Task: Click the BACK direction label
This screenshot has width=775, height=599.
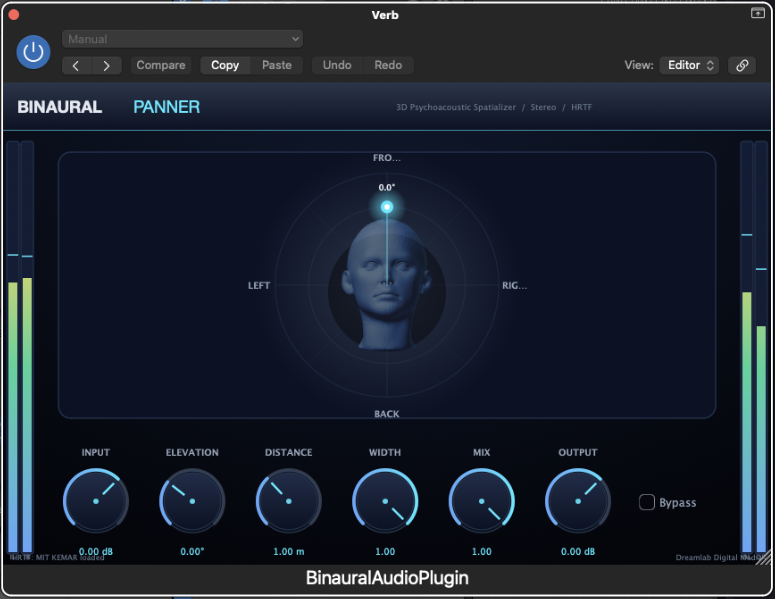Action: pyautogui.click(x=387, y=414)
